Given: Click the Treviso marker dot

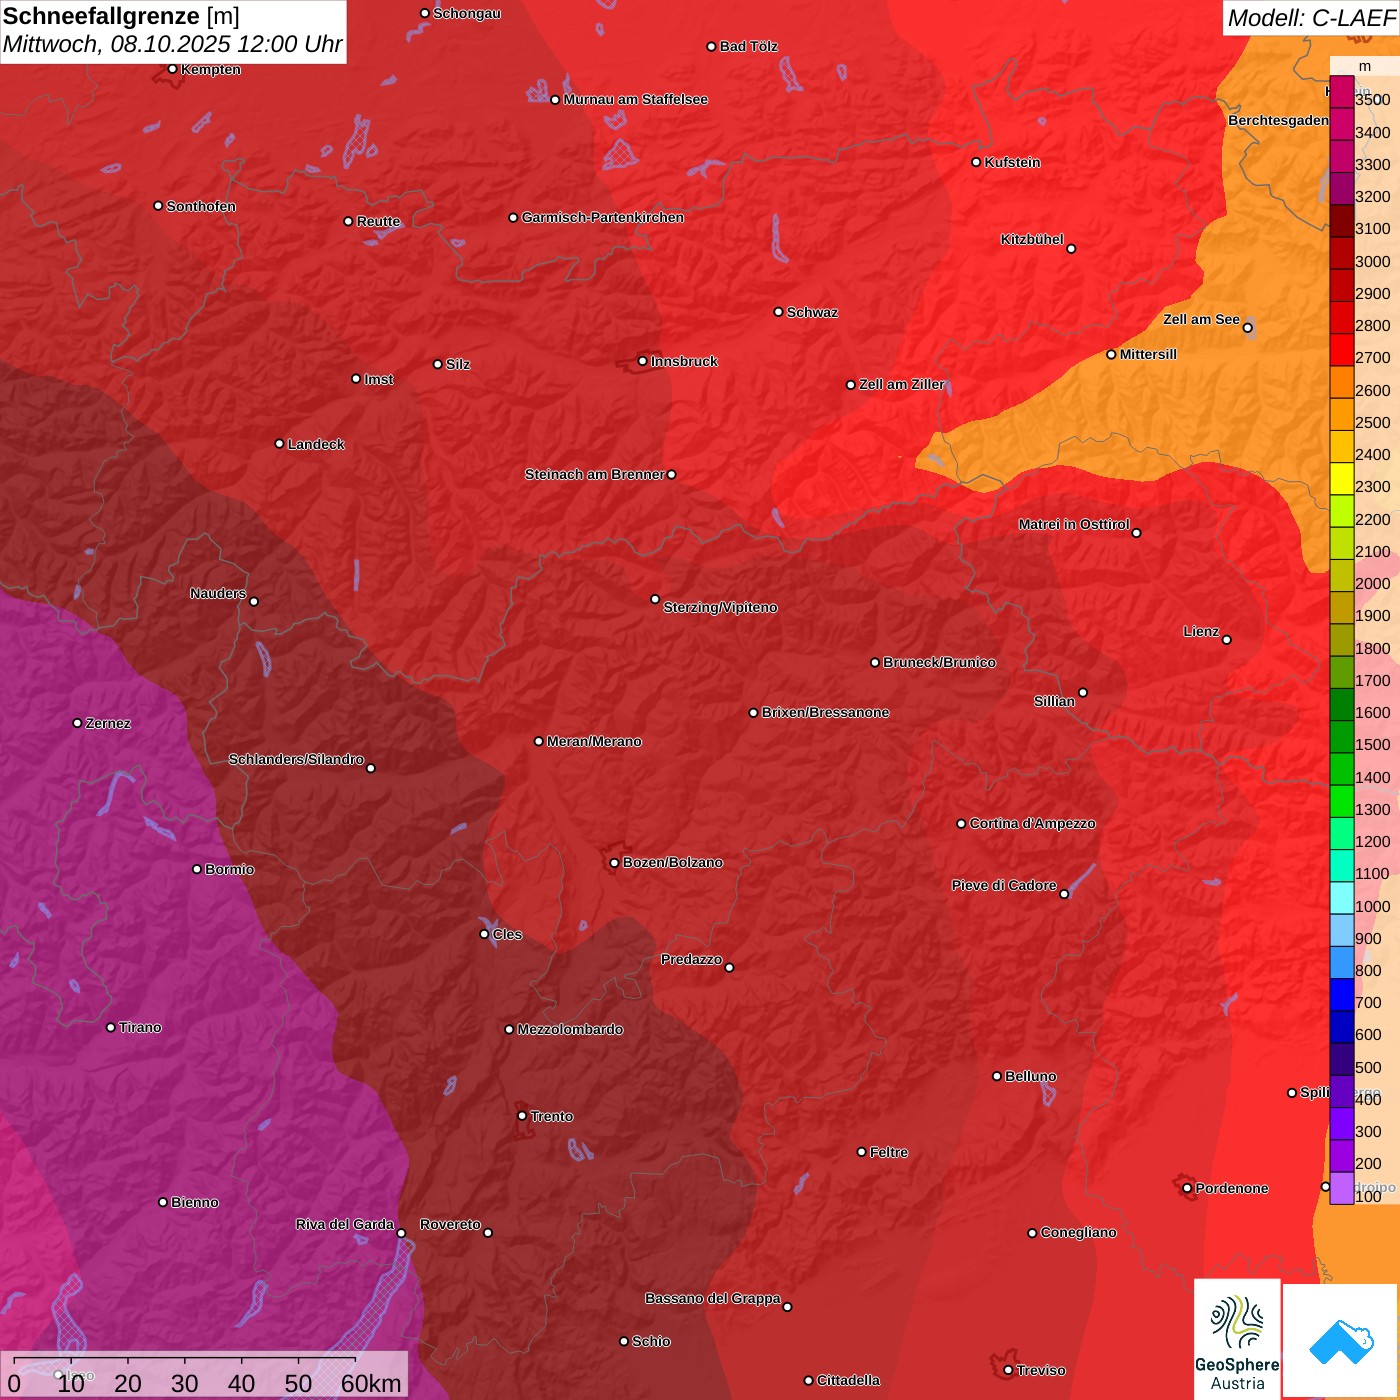Looking at the screenshot, I should pyautogui.click(x=1009, y=1370).
